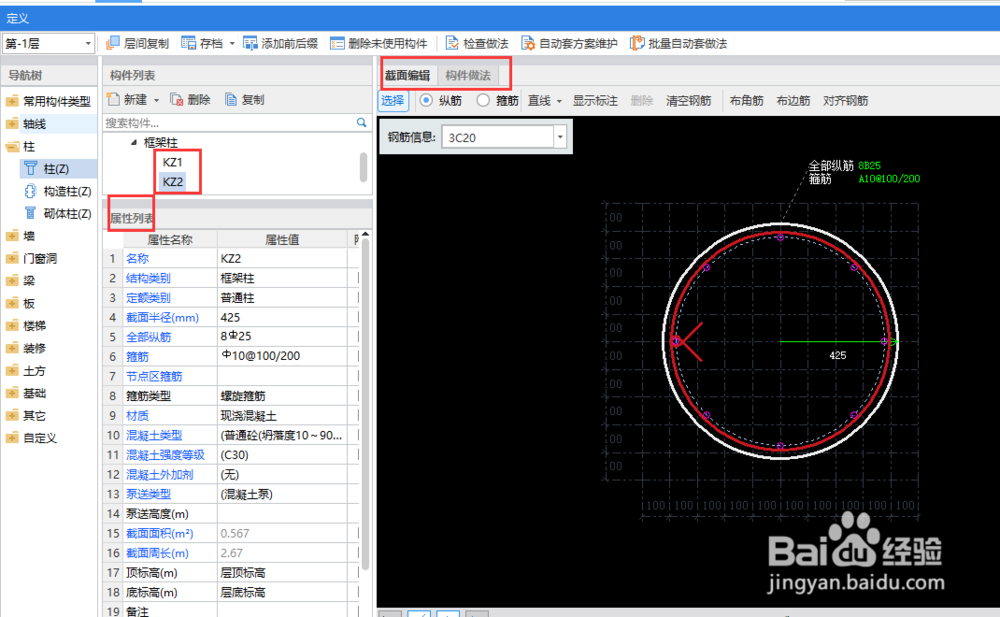Screen dimensions: 1000x617
Task: Click the property list vertical scrollbar
Action: pyautogui.click(x=365, y=405)
